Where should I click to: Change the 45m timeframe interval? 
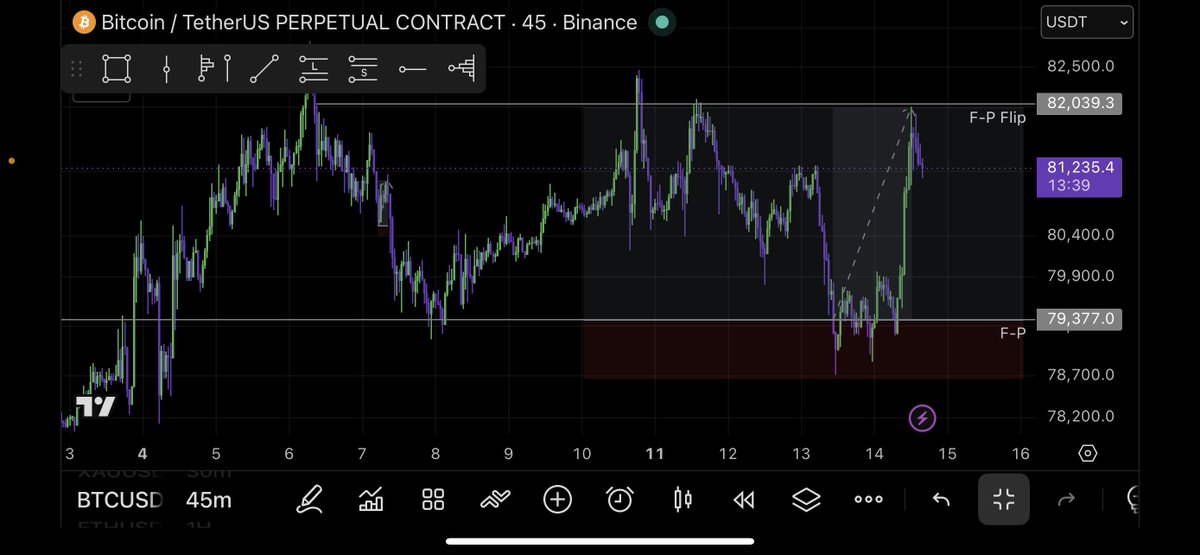click(208, 499)
